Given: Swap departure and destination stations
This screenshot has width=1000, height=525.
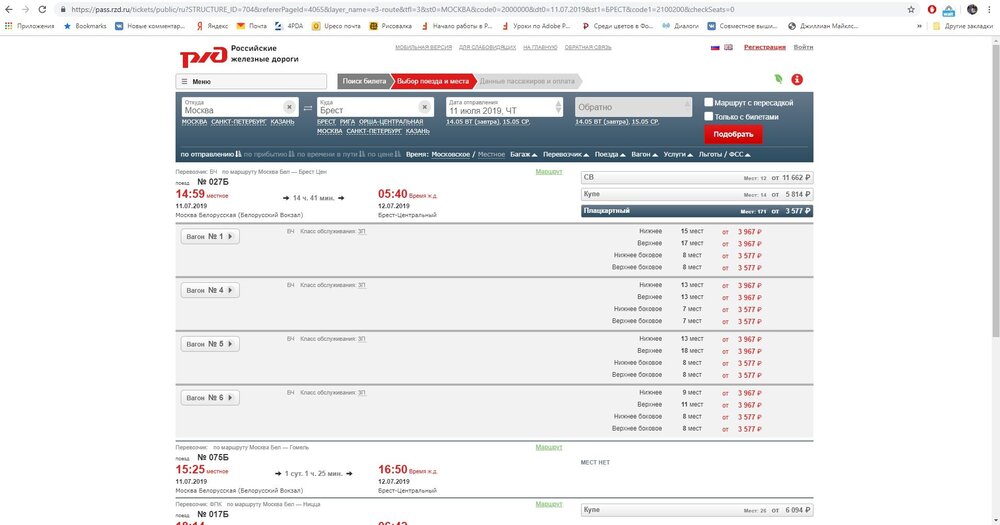Looking at the screenshot, I should [x=308, y=108].
